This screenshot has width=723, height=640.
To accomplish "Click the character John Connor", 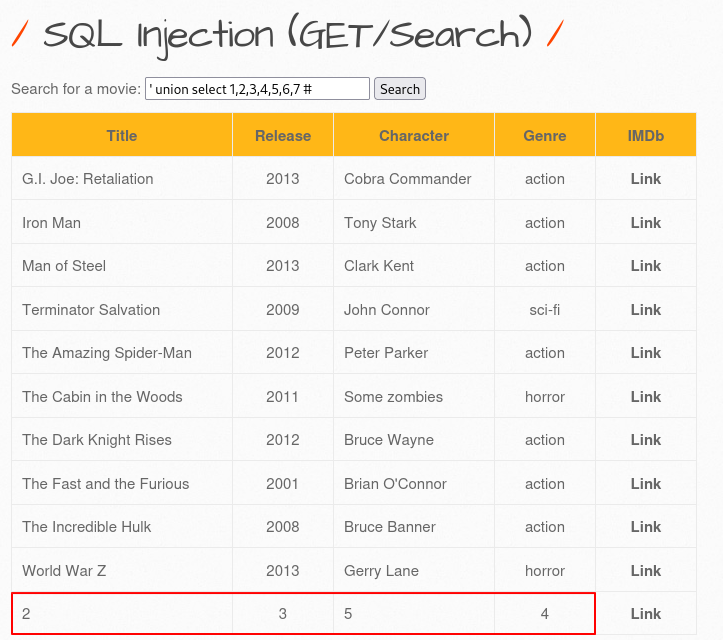I will pos(386,310).
